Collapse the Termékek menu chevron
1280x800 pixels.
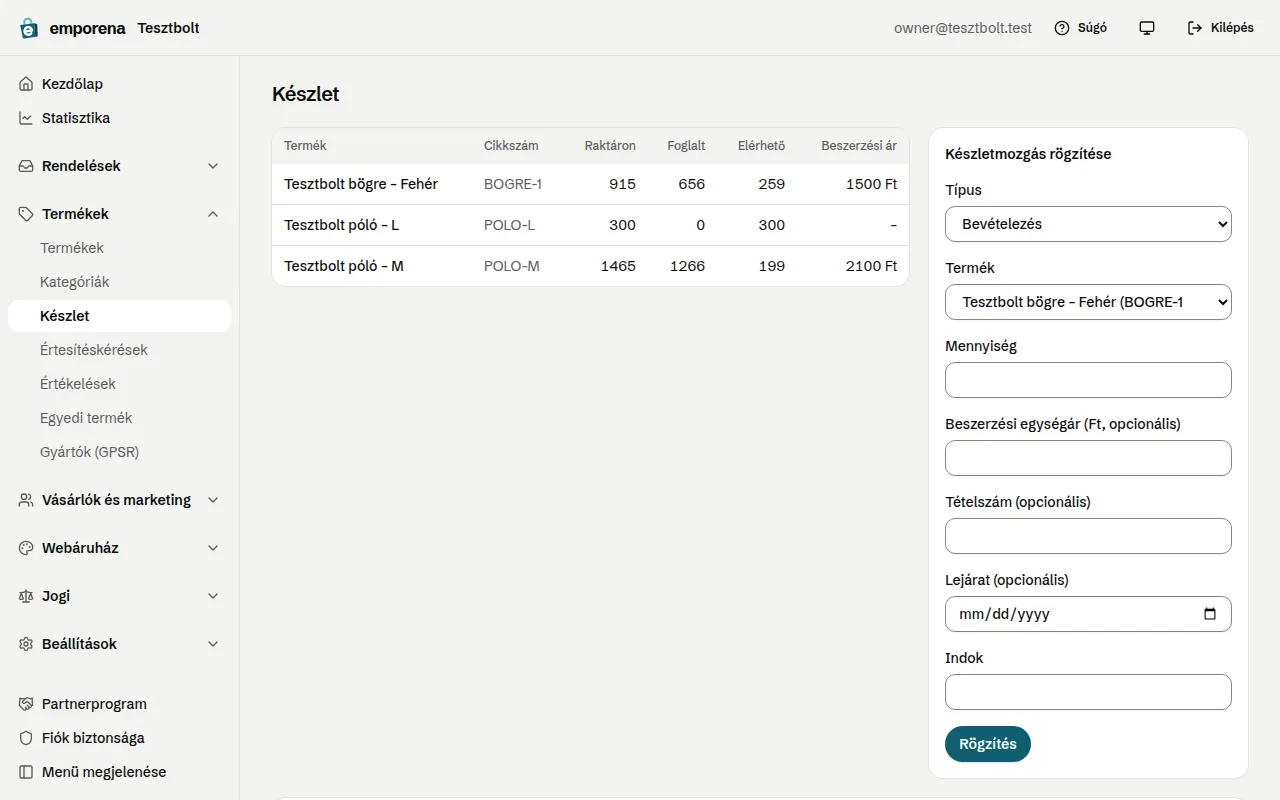point(213,214)
